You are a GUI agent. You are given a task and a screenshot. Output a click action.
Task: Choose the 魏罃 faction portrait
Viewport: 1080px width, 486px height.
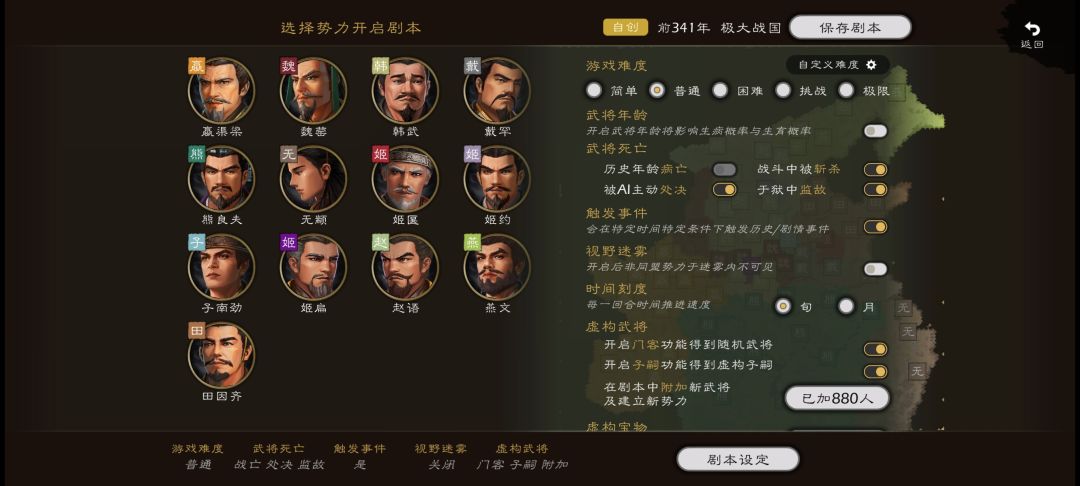313,90
